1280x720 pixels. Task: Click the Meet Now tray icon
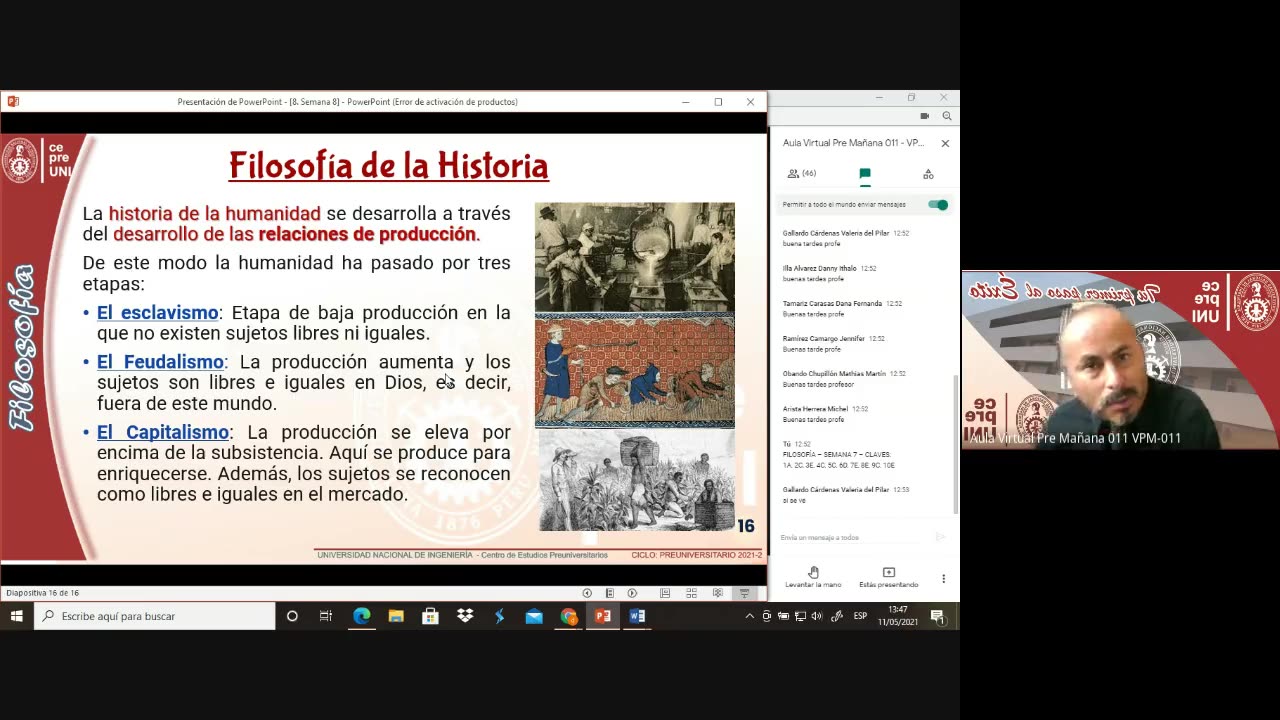(x=767, y=616)
